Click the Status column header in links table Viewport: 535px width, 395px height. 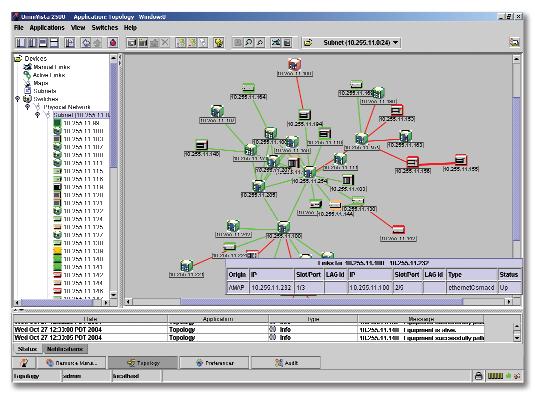tap(509, 275)
